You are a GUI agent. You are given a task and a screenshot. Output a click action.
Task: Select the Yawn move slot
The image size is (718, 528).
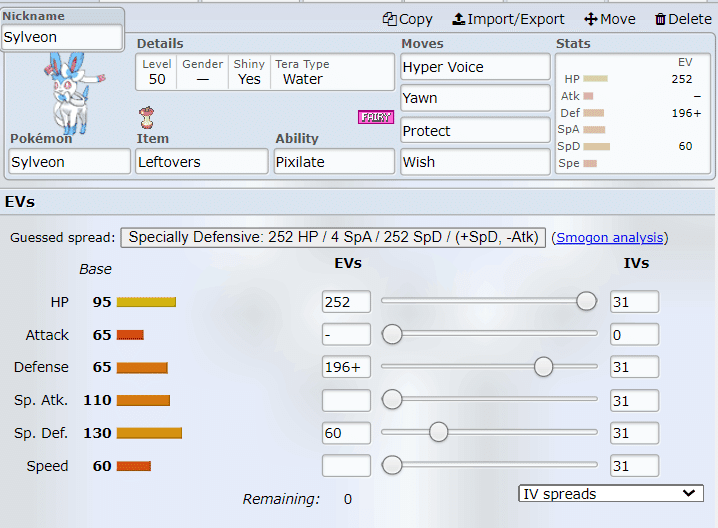475,98
